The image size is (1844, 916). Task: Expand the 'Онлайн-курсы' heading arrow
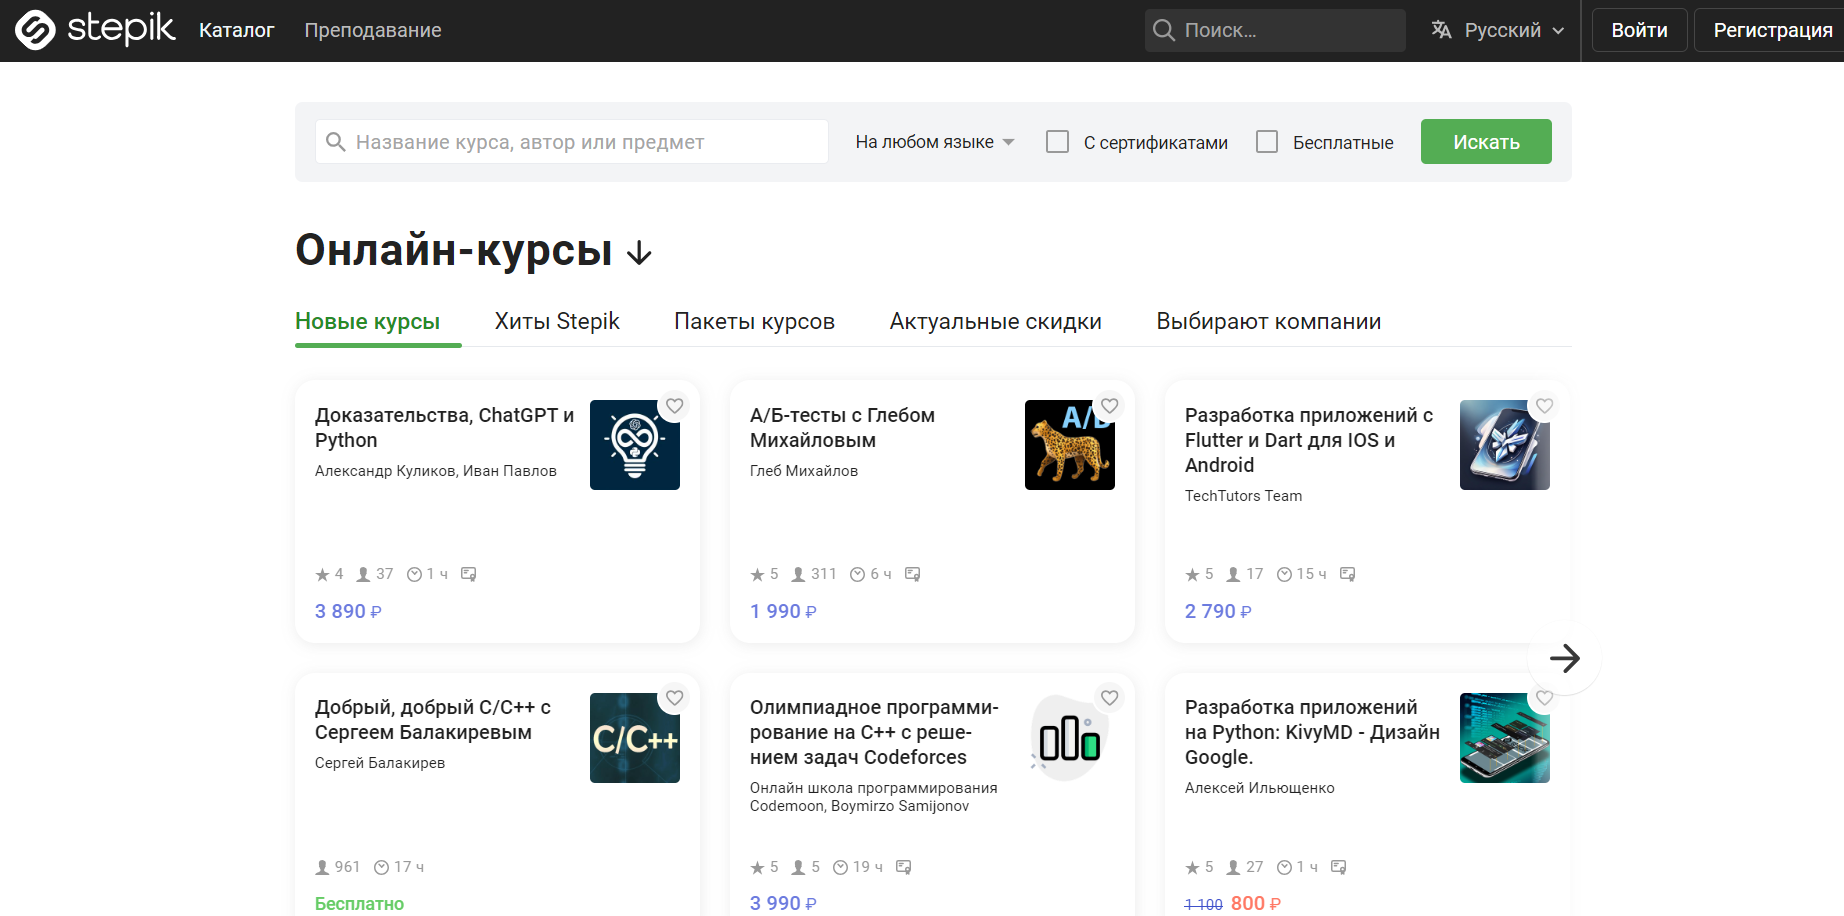tap(639, 254)
